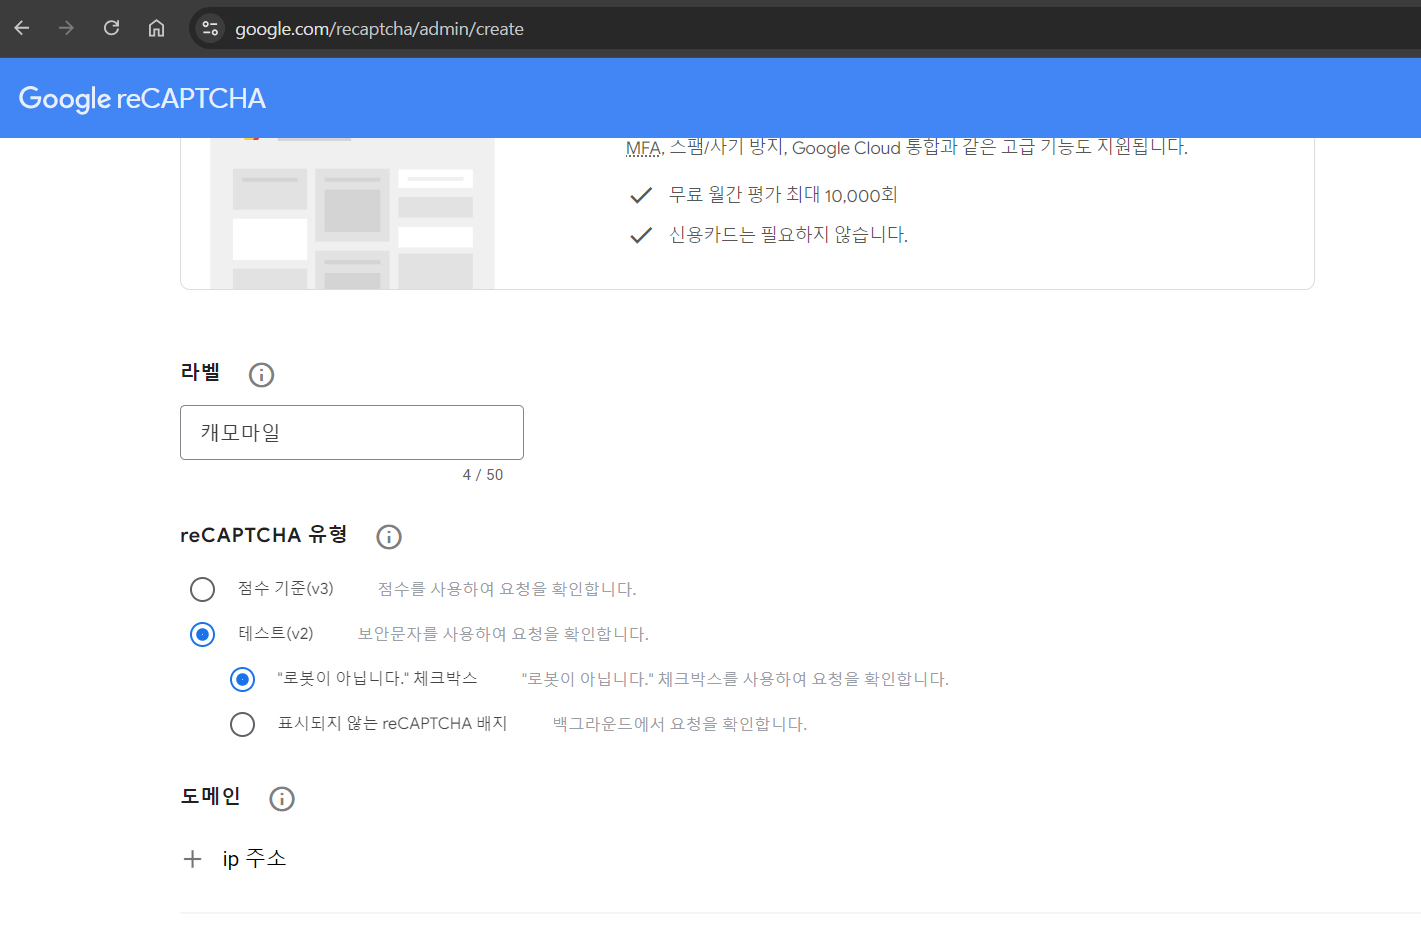Image resolution: width=1421 pixels, height=926 pixels.
Task: Choose "로봇이 아닙니다." 체크박스 radio option
Action: click(242, 679)
